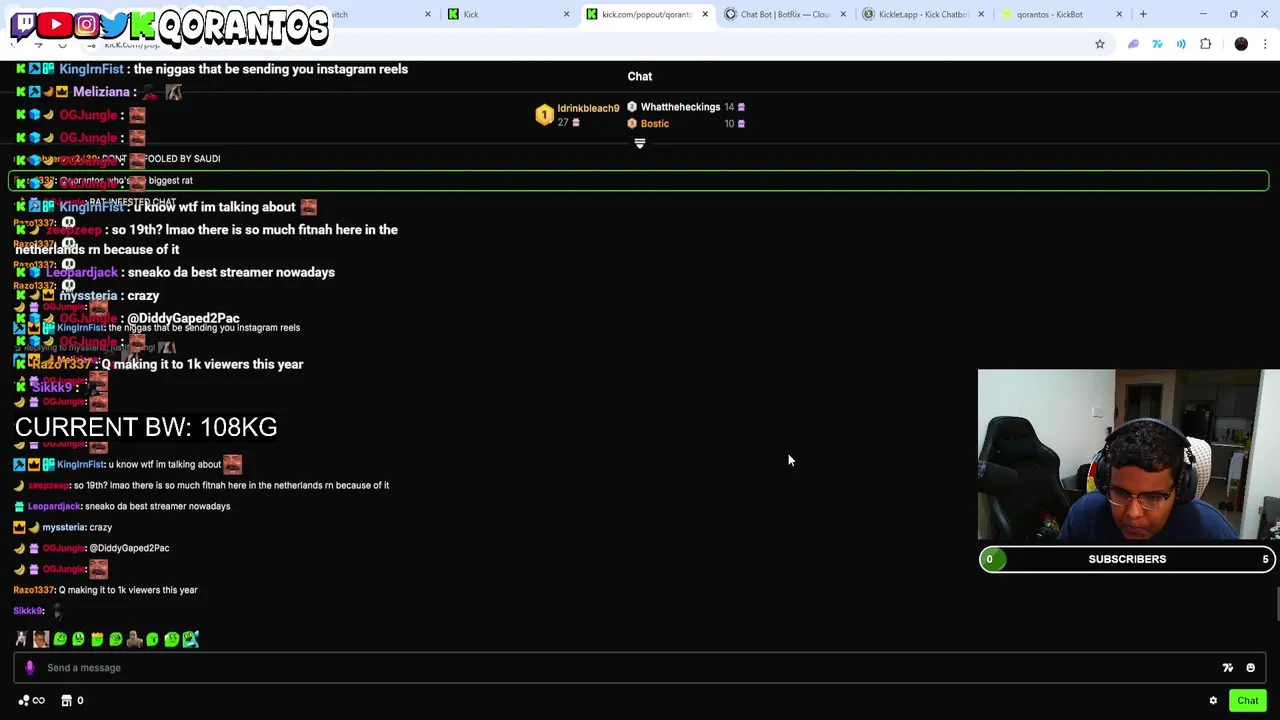Open the Chat Bot | BotRix tab

(784, 14)
